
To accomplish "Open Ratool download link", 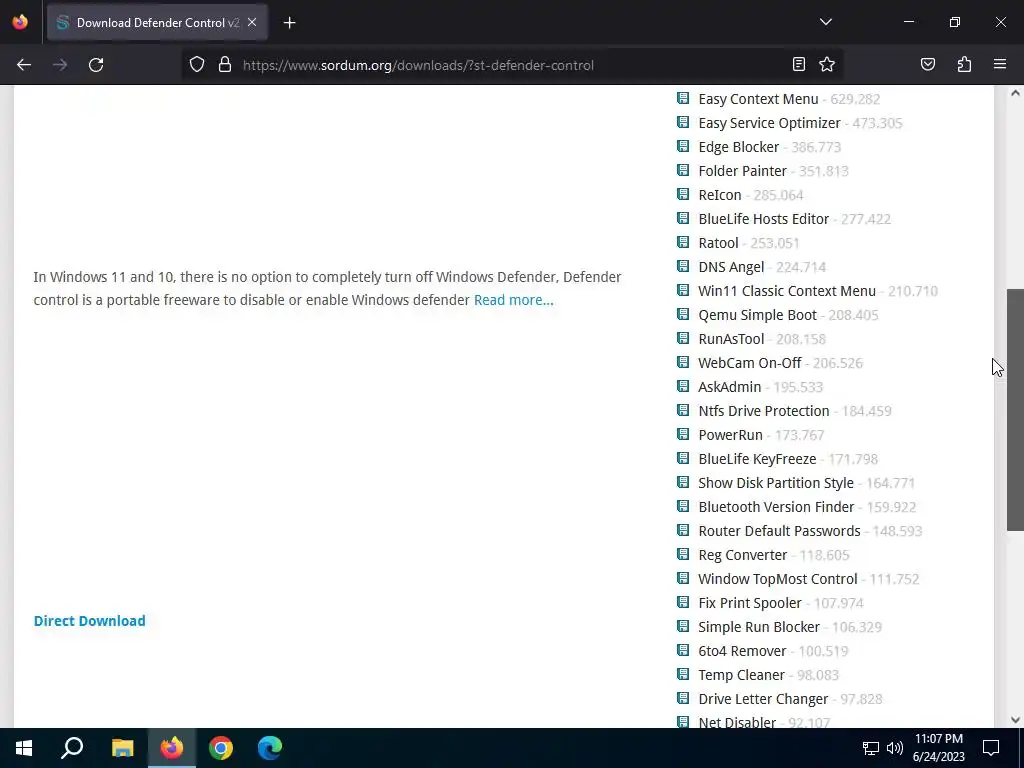I will pyautogui.click(x=718, y=244).
